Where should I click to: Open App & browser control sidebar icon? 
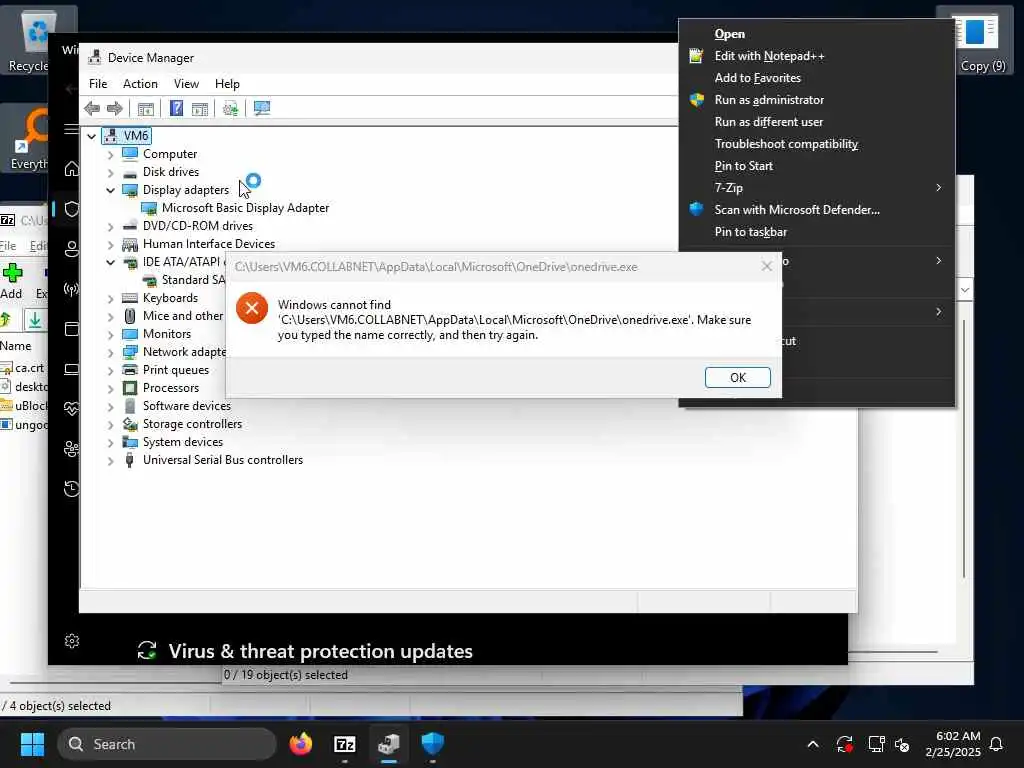[72, 328]
